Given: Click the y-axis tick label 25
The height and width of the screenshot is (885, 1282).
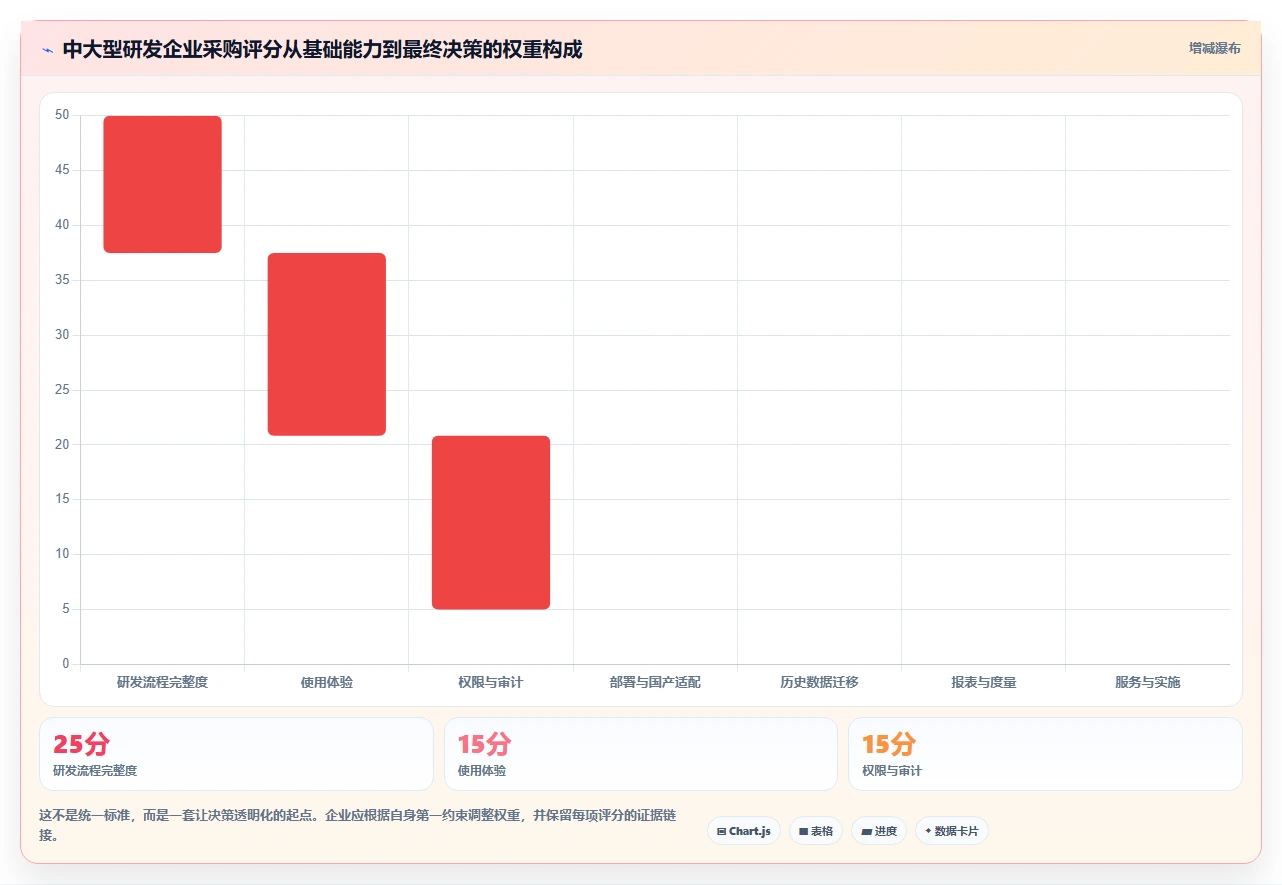Looking at the screenshot, I should pyautogui.click(x=62, y=390).
